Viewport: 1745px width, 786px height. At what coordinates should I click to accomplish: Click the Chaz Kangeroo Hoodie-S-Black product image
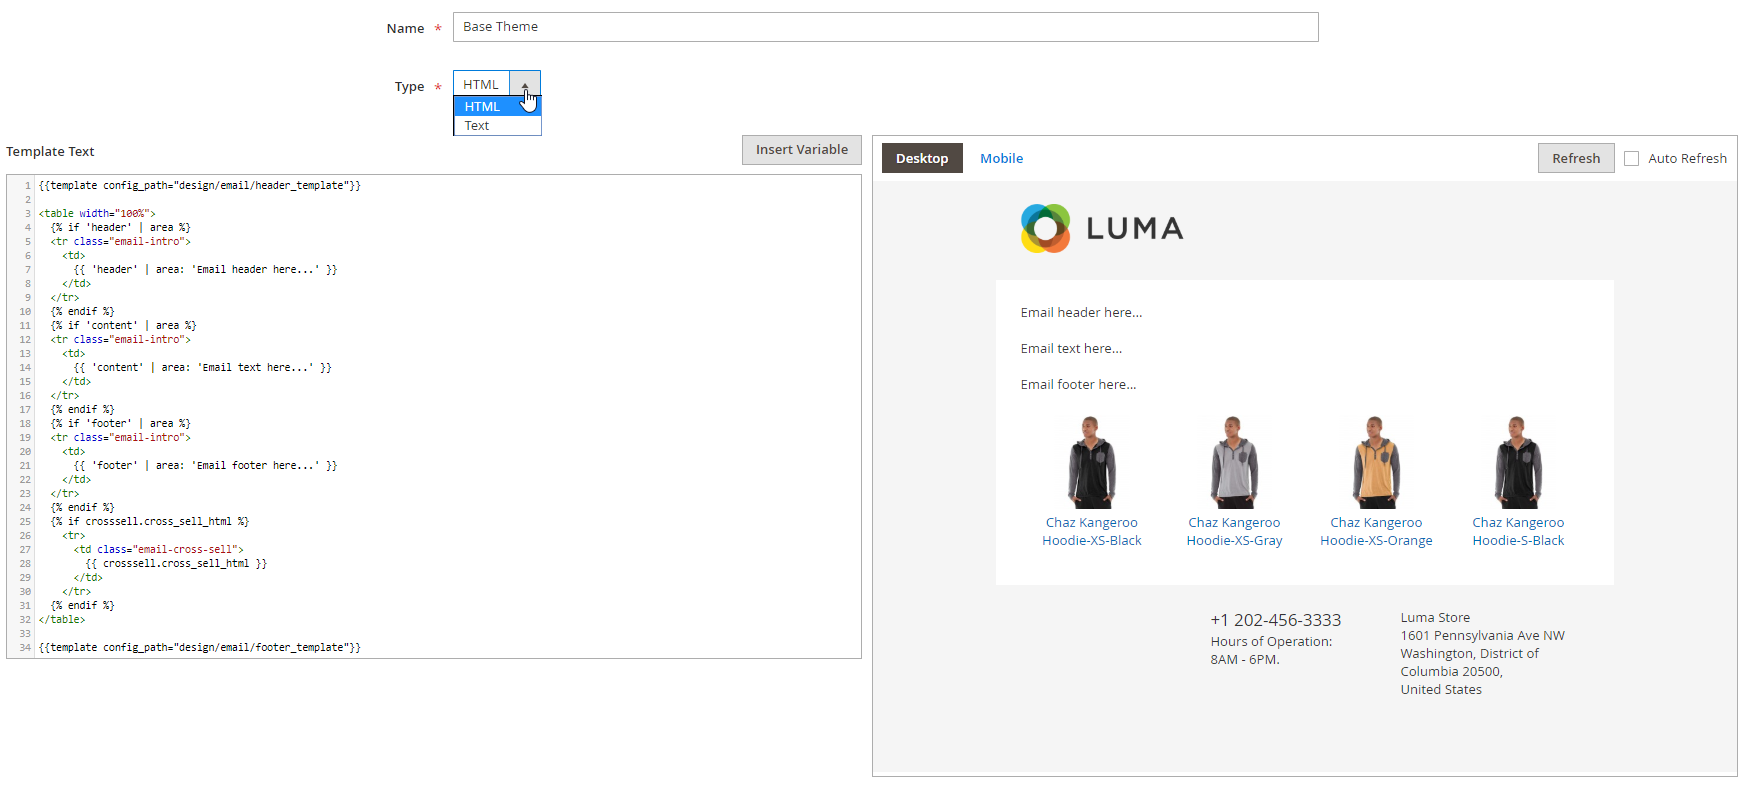click(1518, 462)
